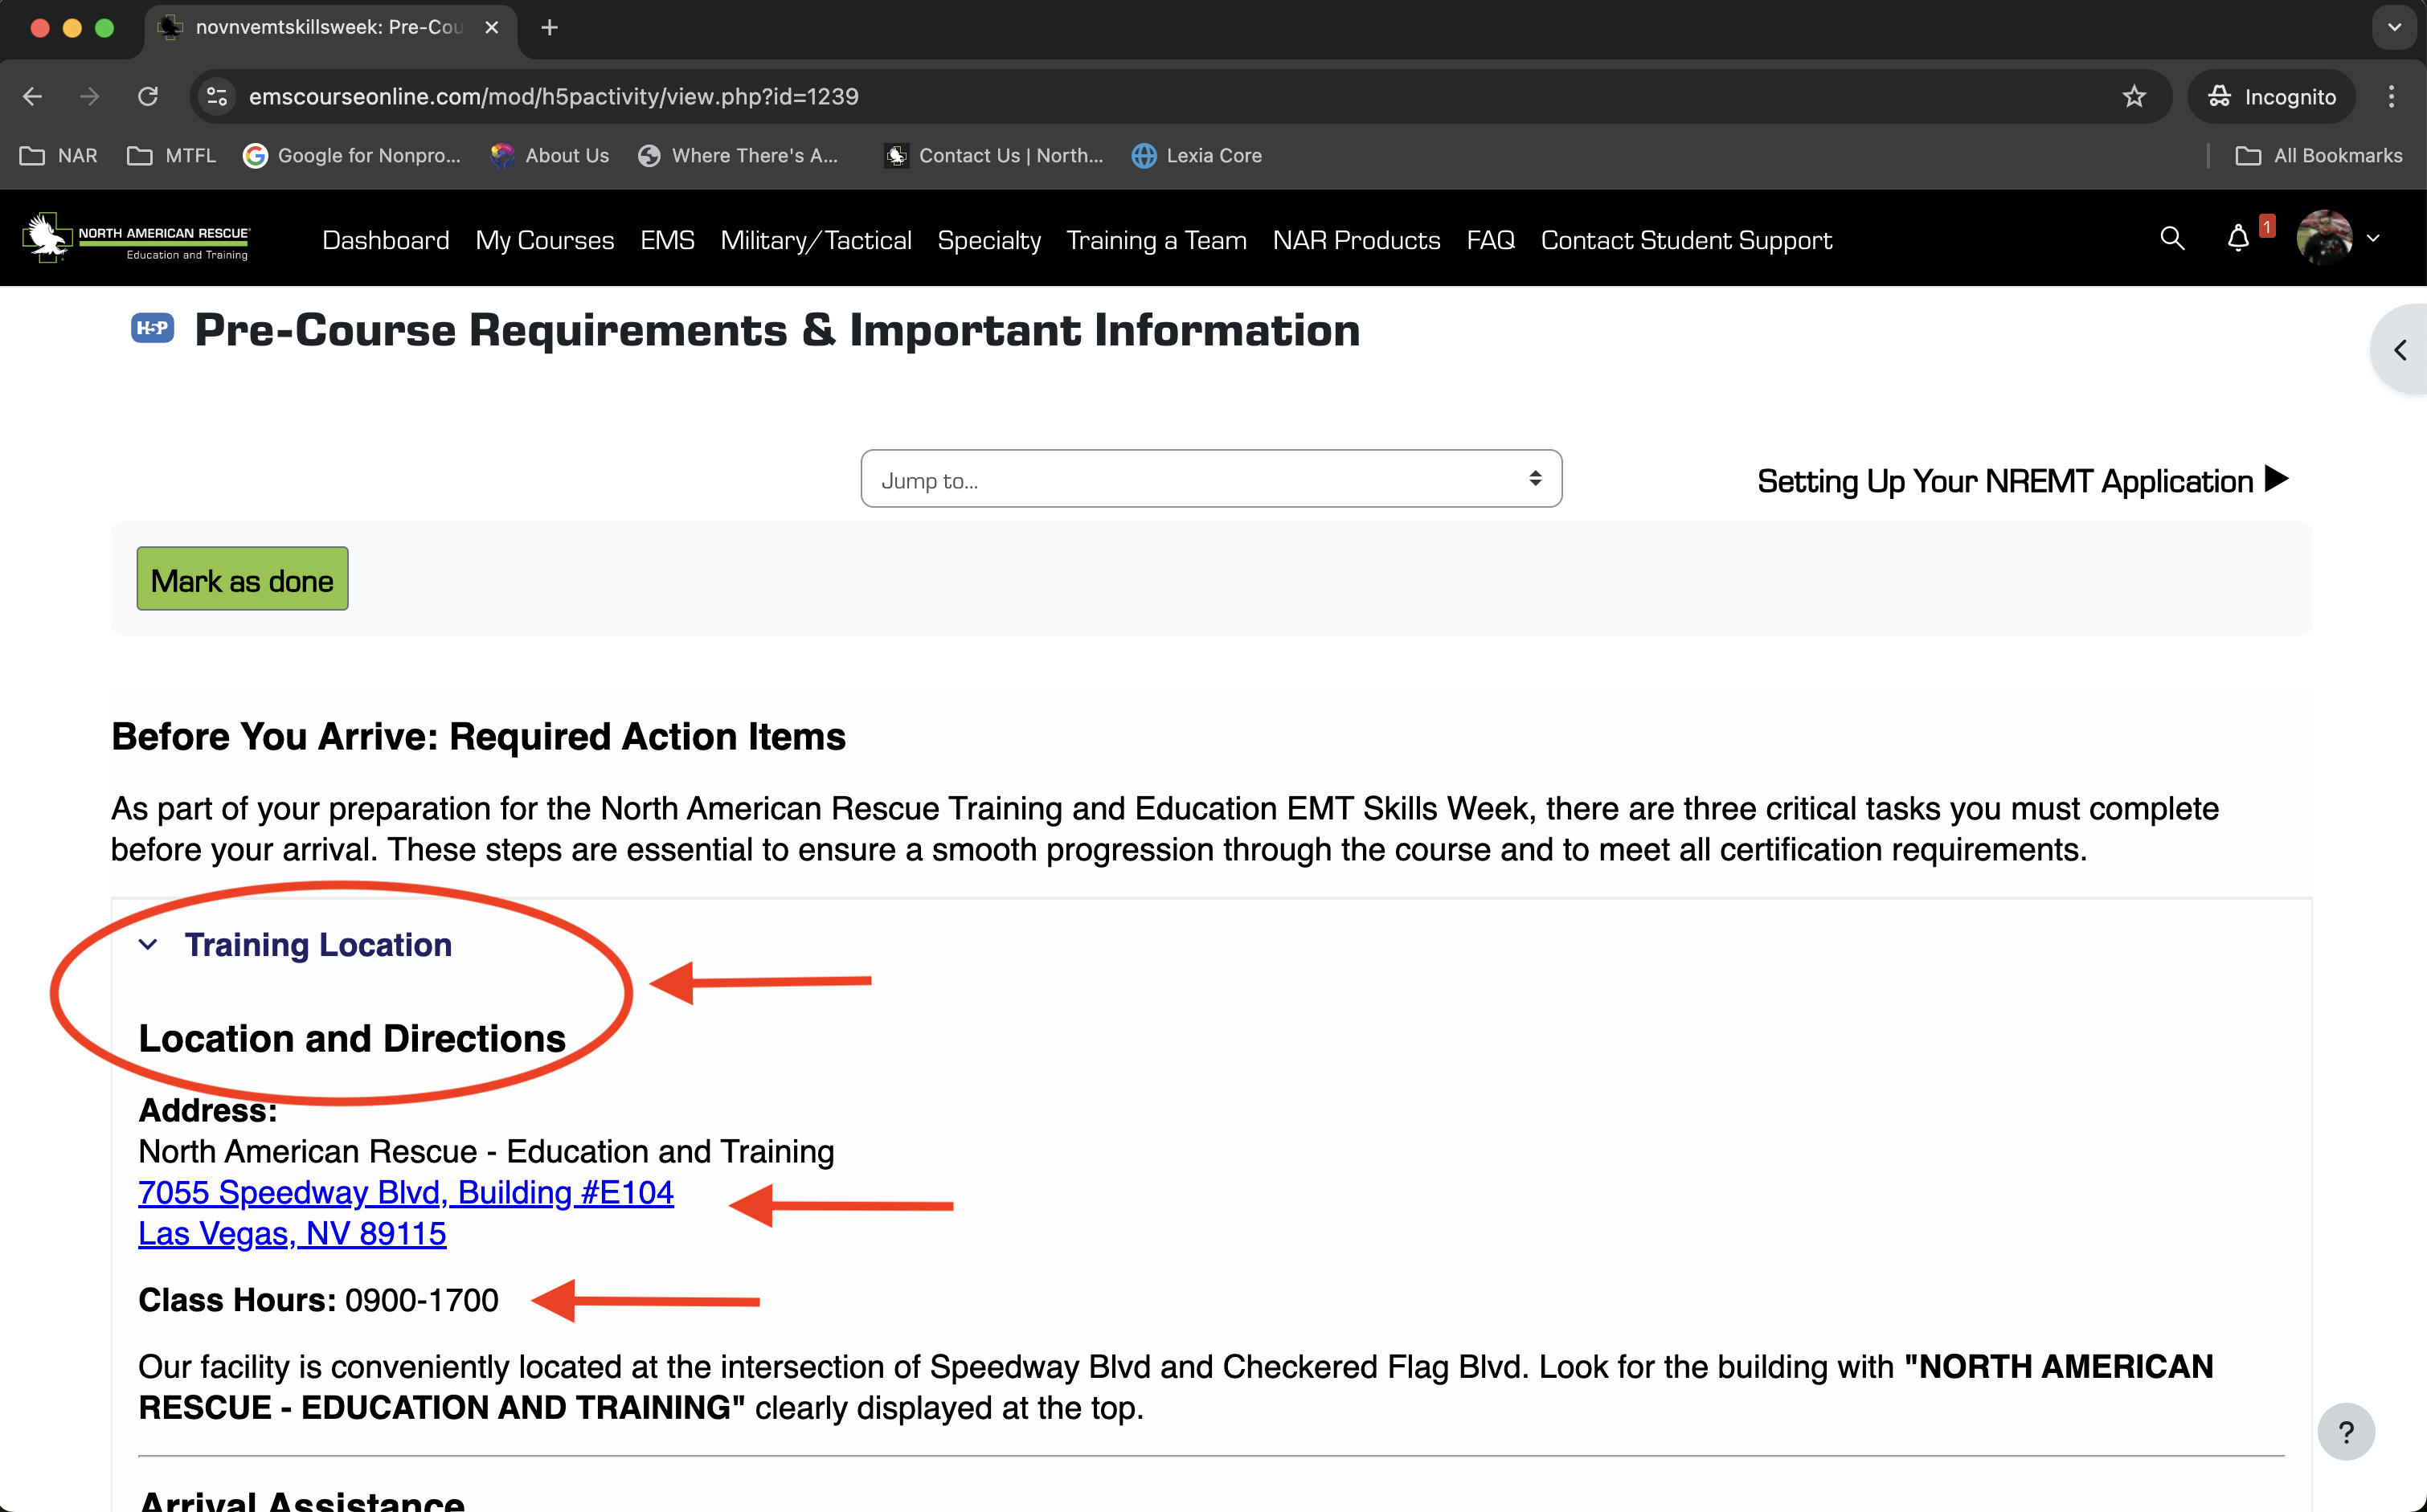This screenshot has height=1512, width=2427.
Task: Reload the page with the refresh icon
Action: pyautogui.click(x=148, y=96)
